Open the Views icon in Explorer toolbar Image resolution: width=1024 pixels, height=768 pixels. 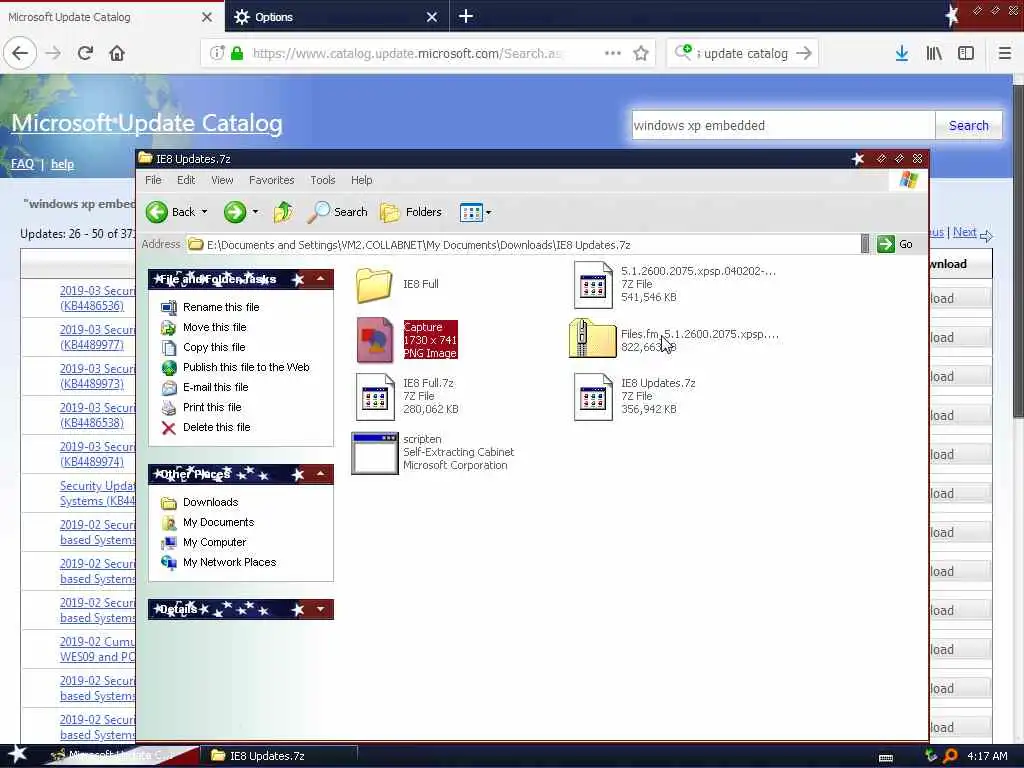point(471,212)
